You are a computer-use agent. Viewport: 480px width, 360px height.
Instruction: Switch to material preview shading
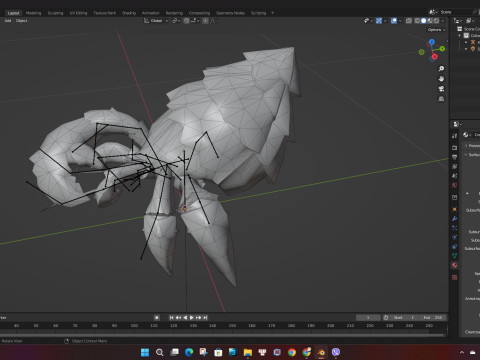[430, 21]
